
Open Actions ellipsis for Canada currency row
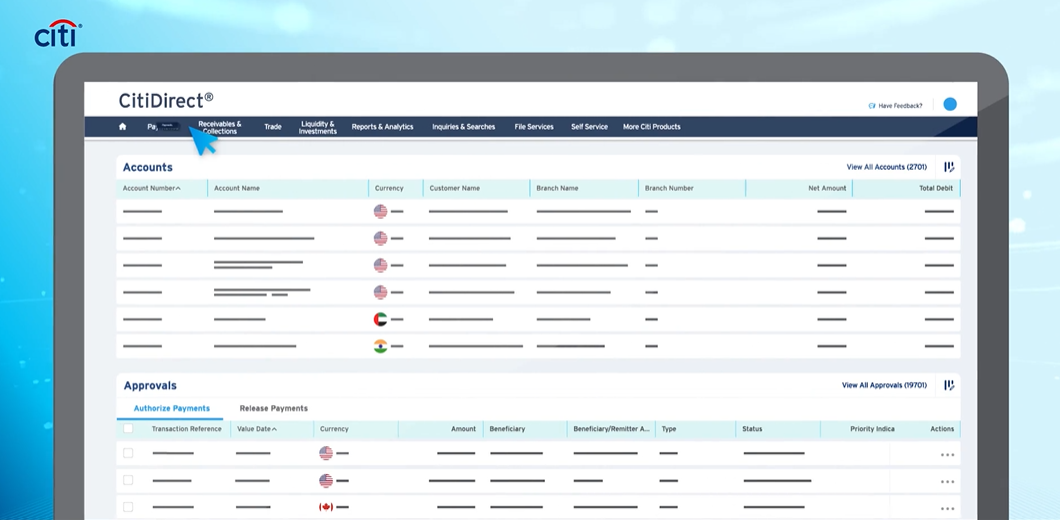pyautogui.click(x=947, y=509)
